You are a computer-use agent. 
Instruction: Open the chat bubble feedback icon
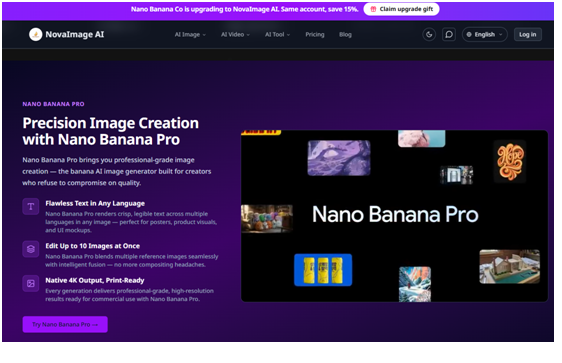[x=449, y=34]
